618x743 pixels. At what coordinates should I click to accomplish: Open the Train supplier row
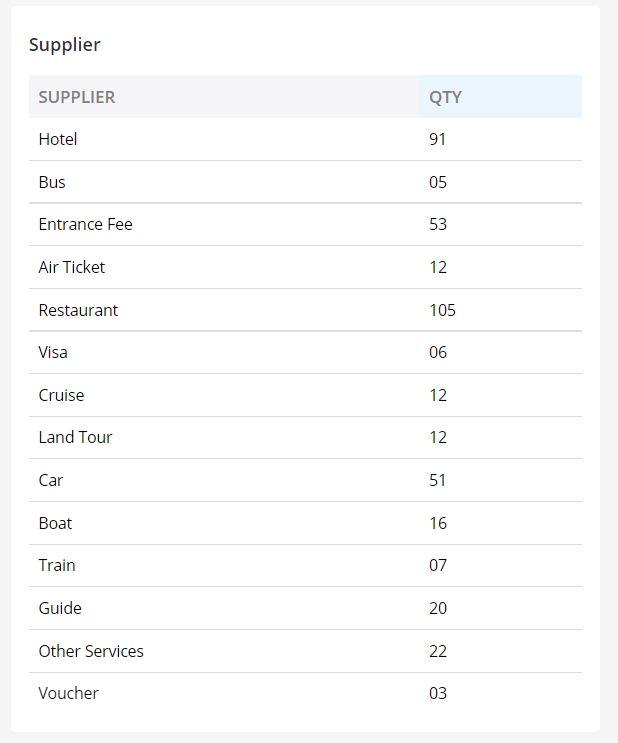(305, 565)
